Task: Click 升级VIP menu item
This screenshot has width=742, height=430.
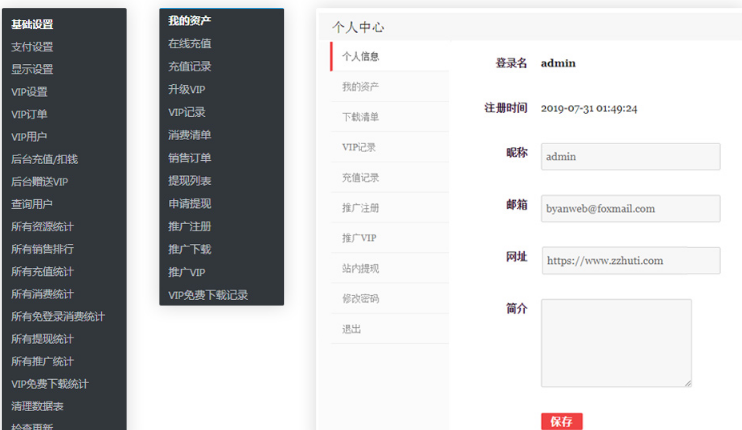Action: click(x=187, y=90)
